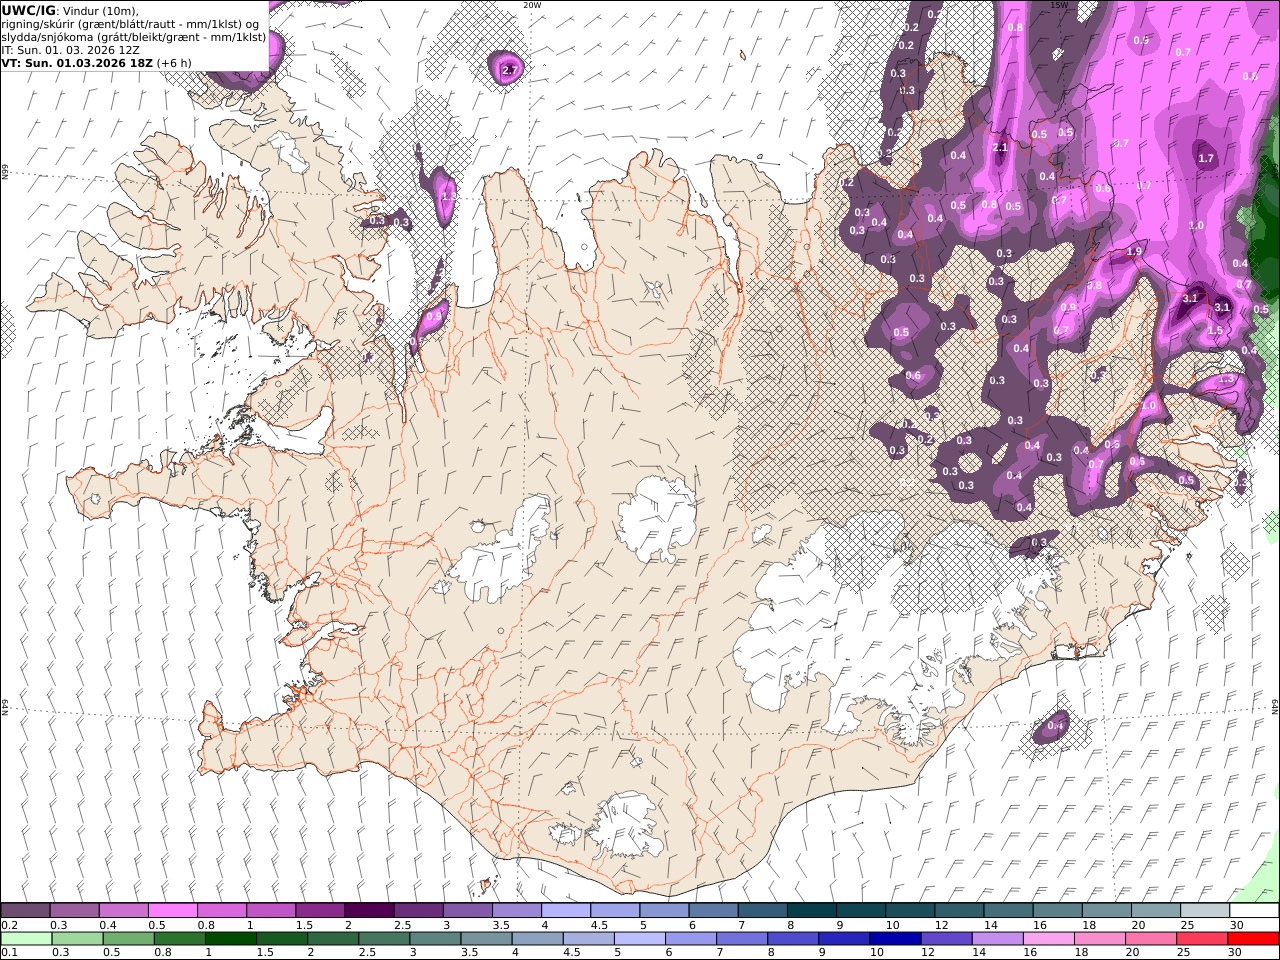Screen dimensions: 1280x960
Task: Click the 'rigning/skúrir' legend description line
Action: tap(131, 24)
